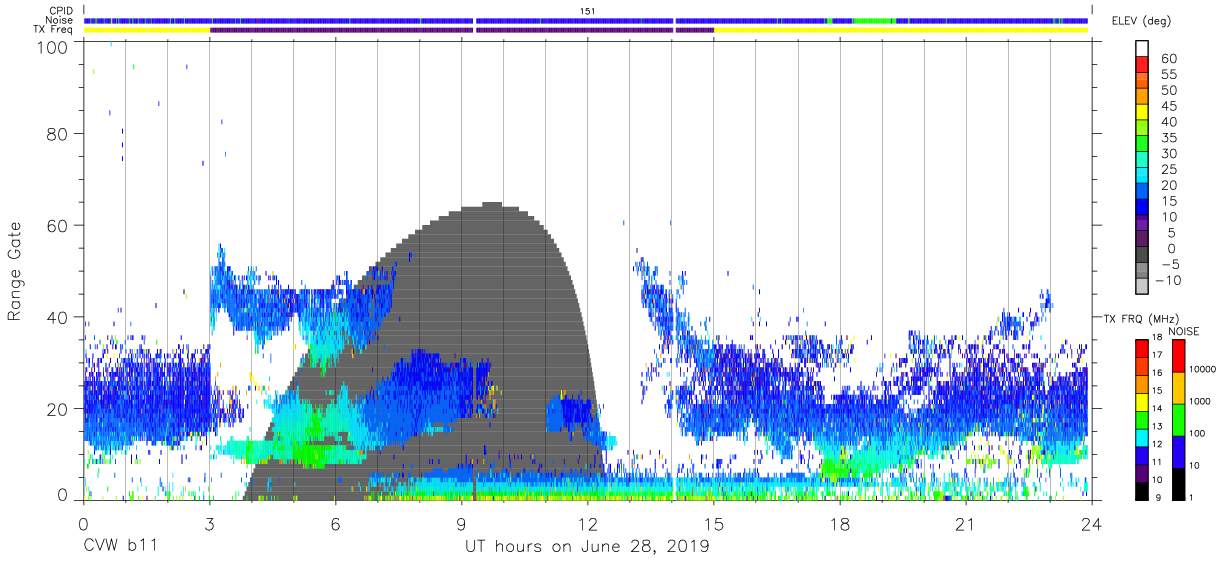The height and width of the screenshot is (567, 1228).
Task: Click the 80 tick on Range Gate axis
Action: tap(59, 134)
